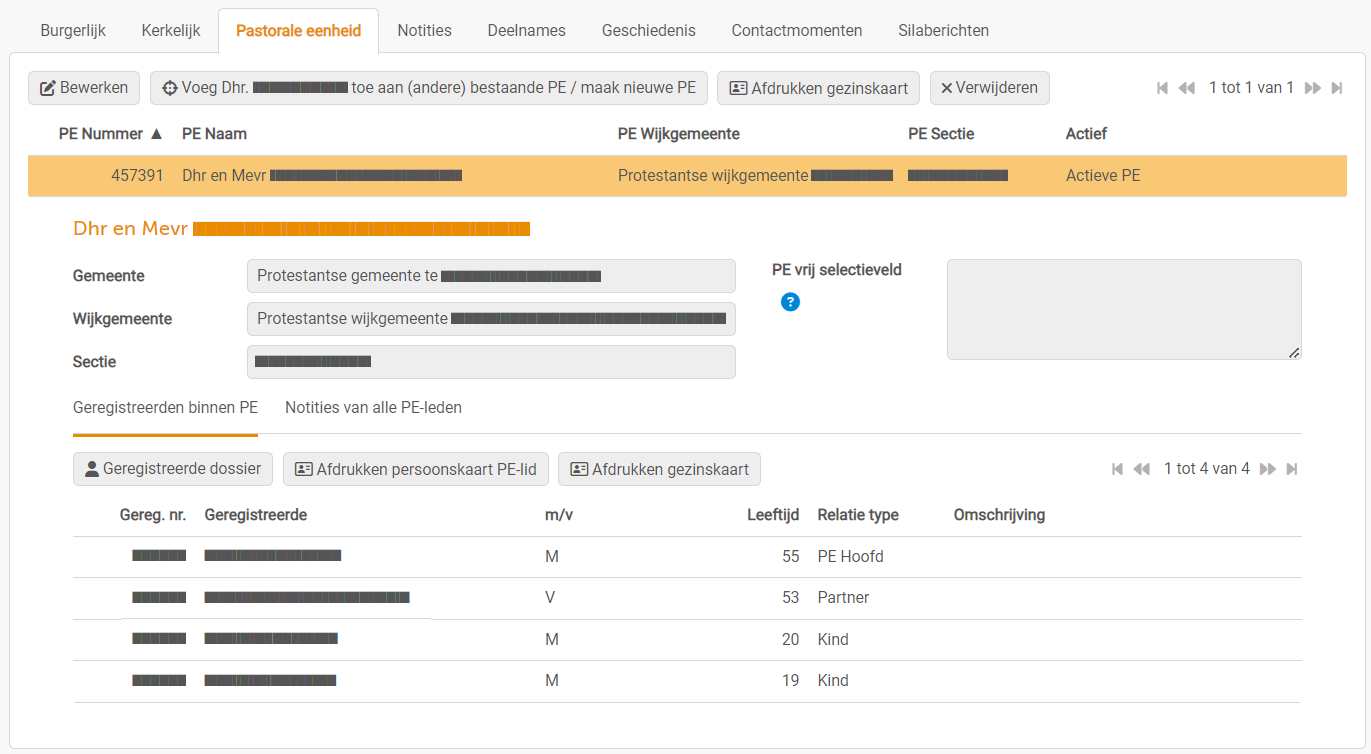Go to the Deelnames tab
The image size is (1371, 754).
coord(526,30)
